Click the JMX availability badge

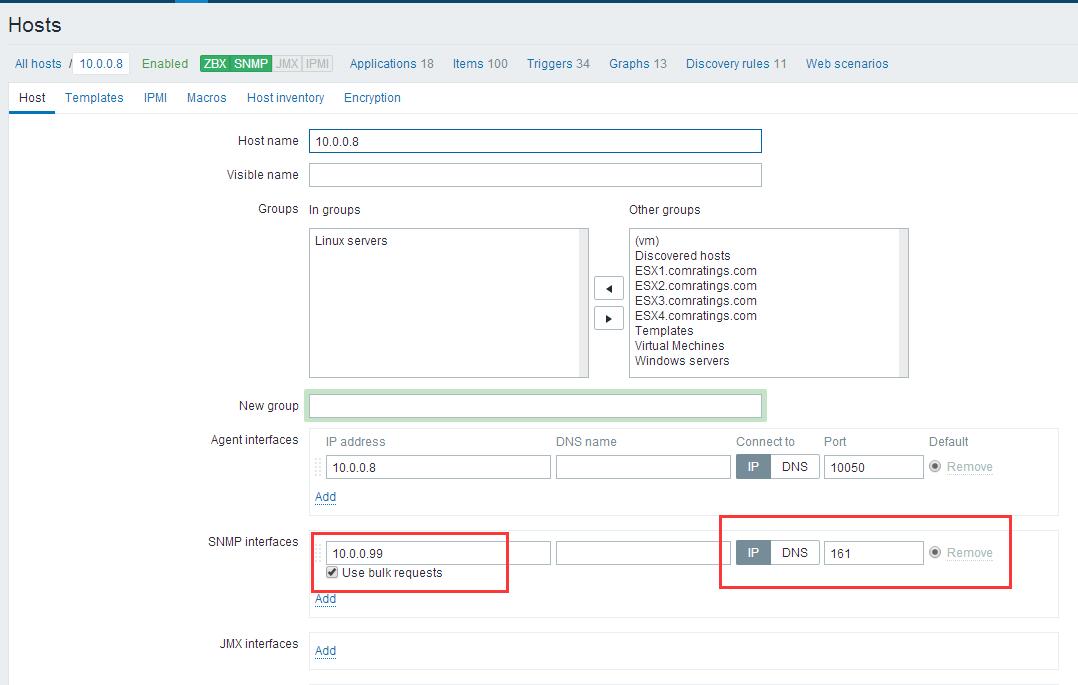tap(287, 63)
